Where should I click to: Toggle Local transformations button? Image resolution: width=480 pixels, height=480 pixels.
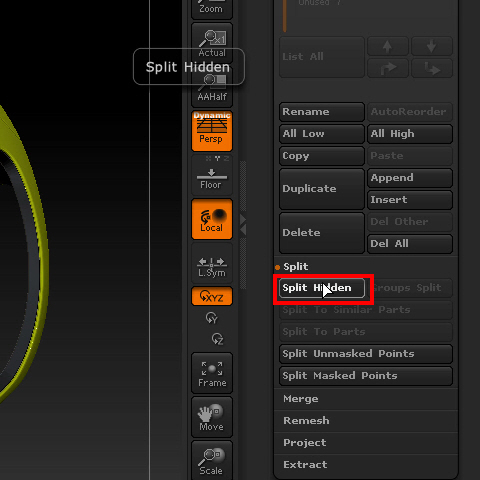[x=212, y=219]
